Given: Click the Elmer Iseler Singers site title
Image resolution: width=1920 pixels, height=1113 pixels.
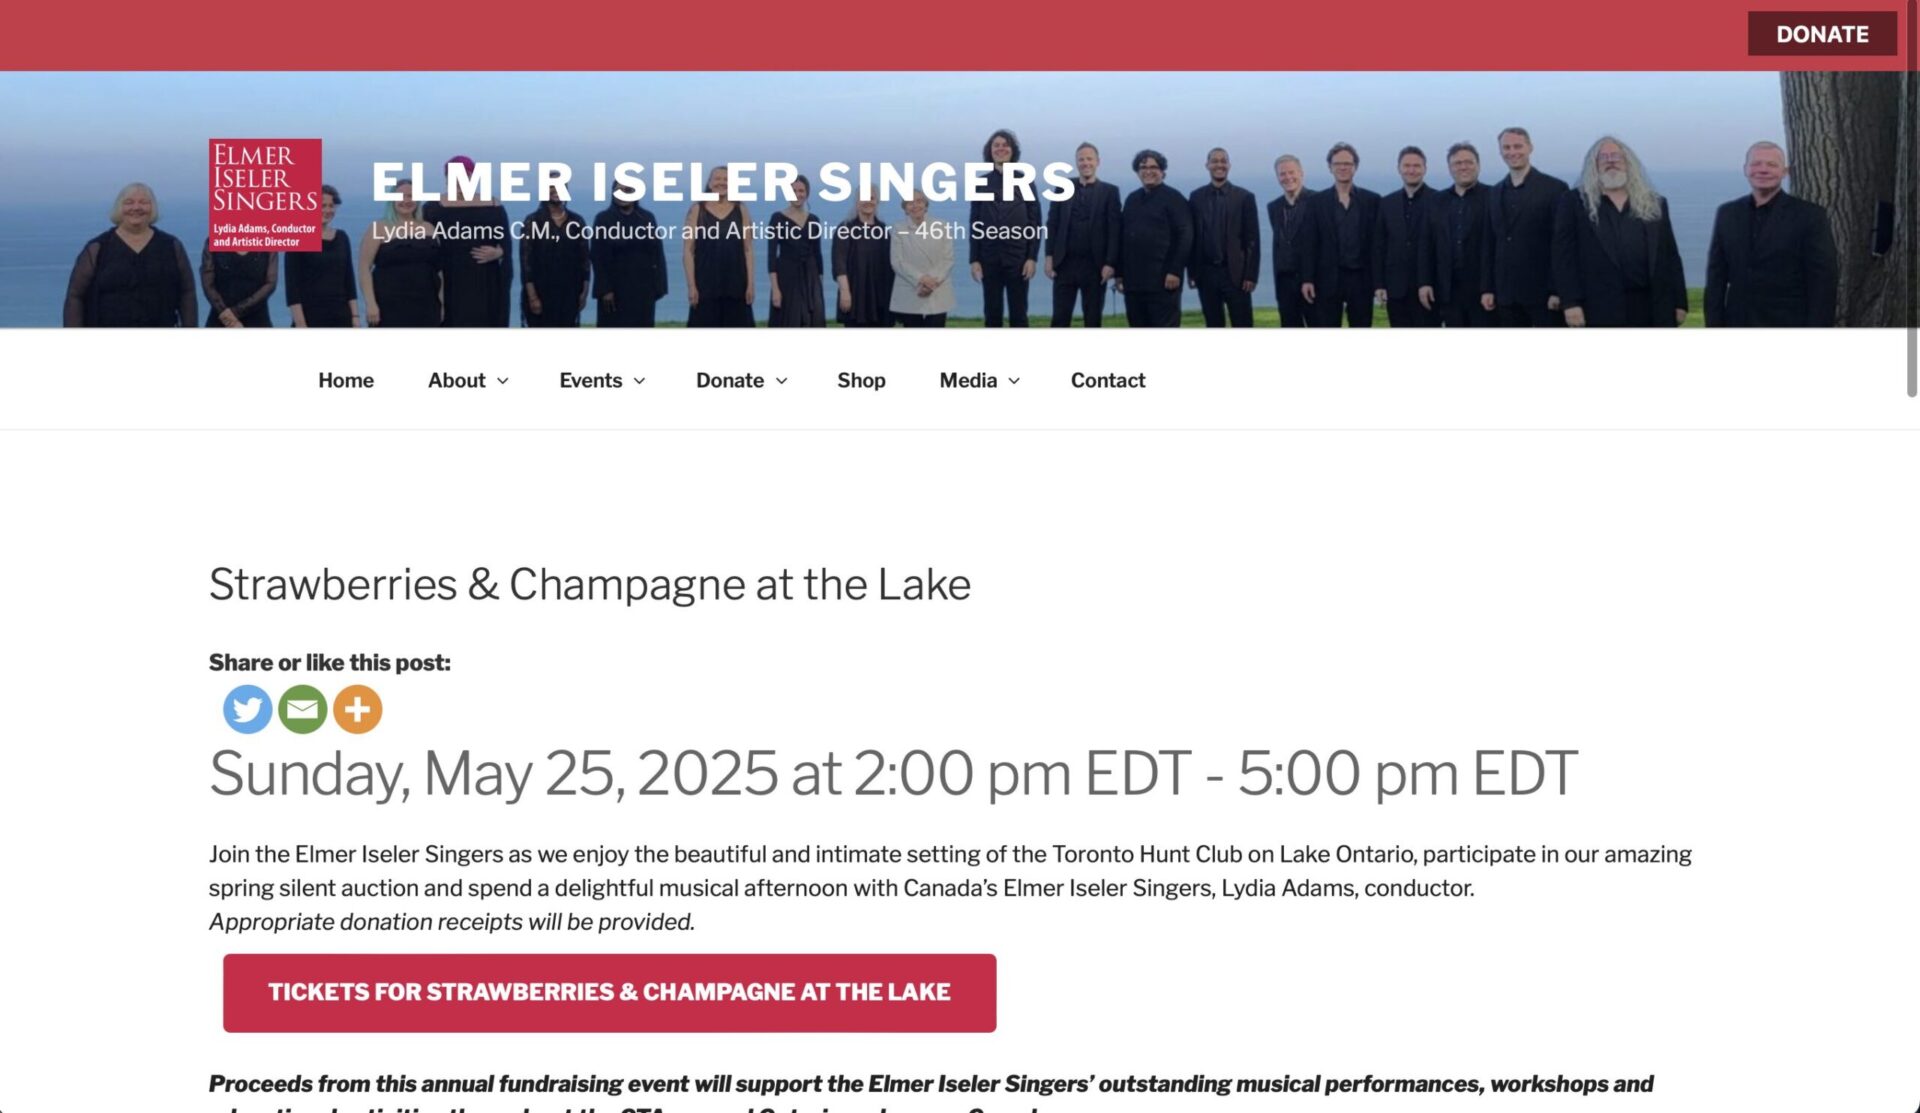Looking at the screenshot, I should tap(723, 182).
